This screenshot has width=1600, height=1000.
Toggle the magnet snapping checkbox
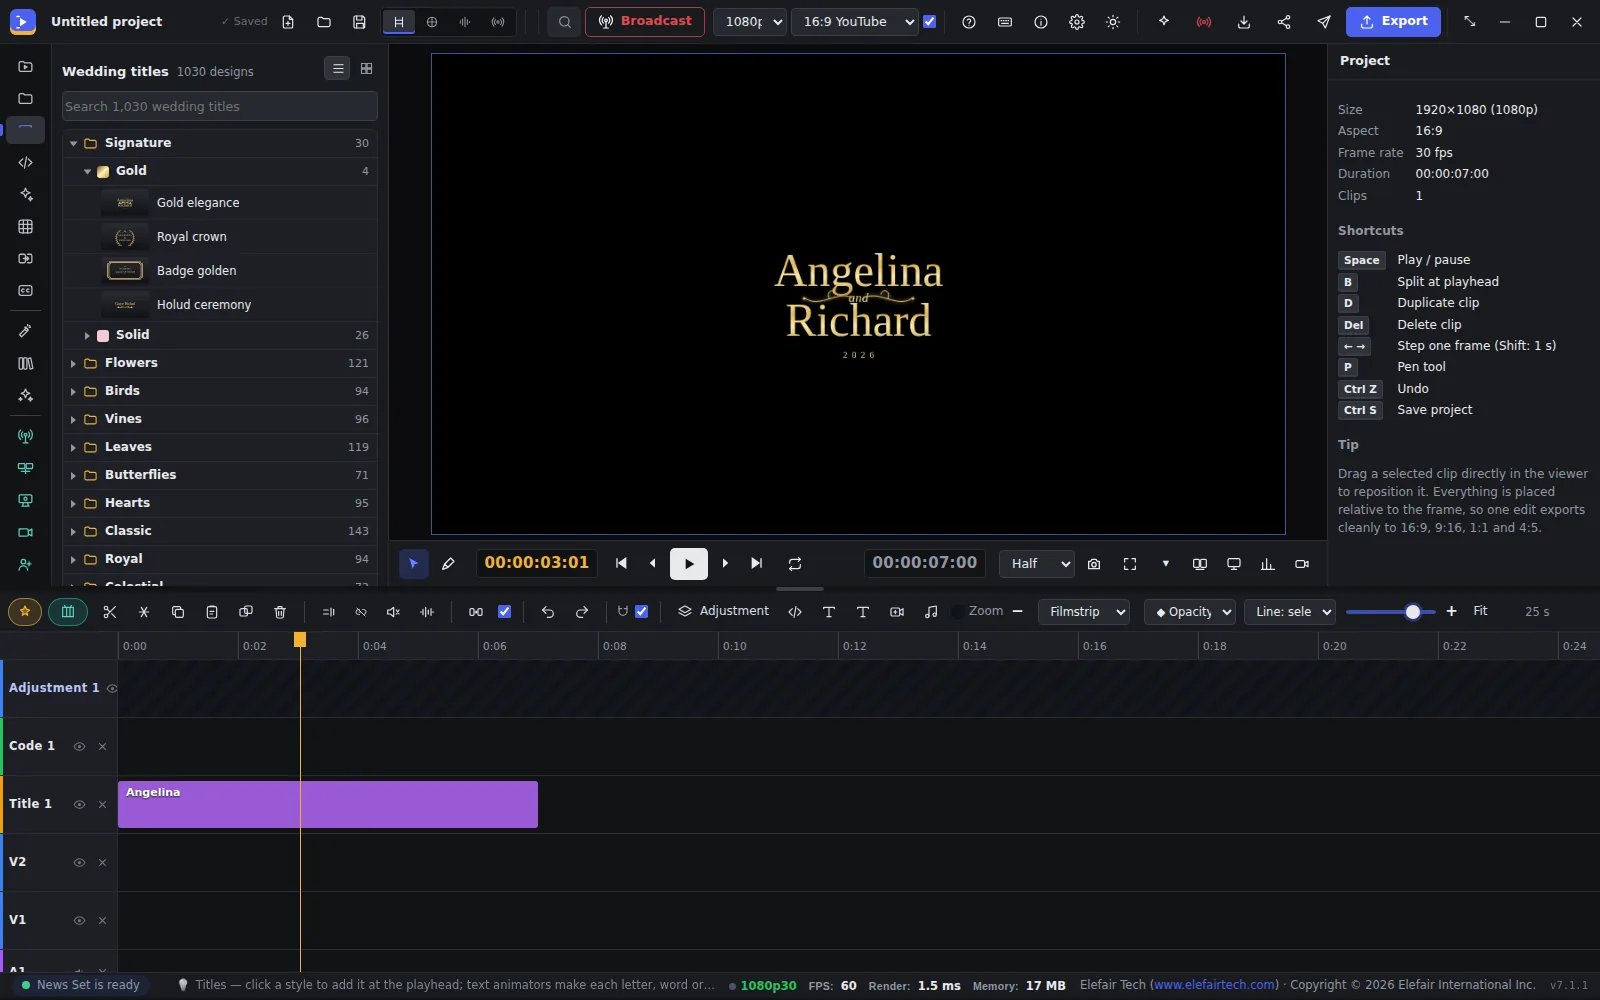pyautogui.click(x=642, y=612)
